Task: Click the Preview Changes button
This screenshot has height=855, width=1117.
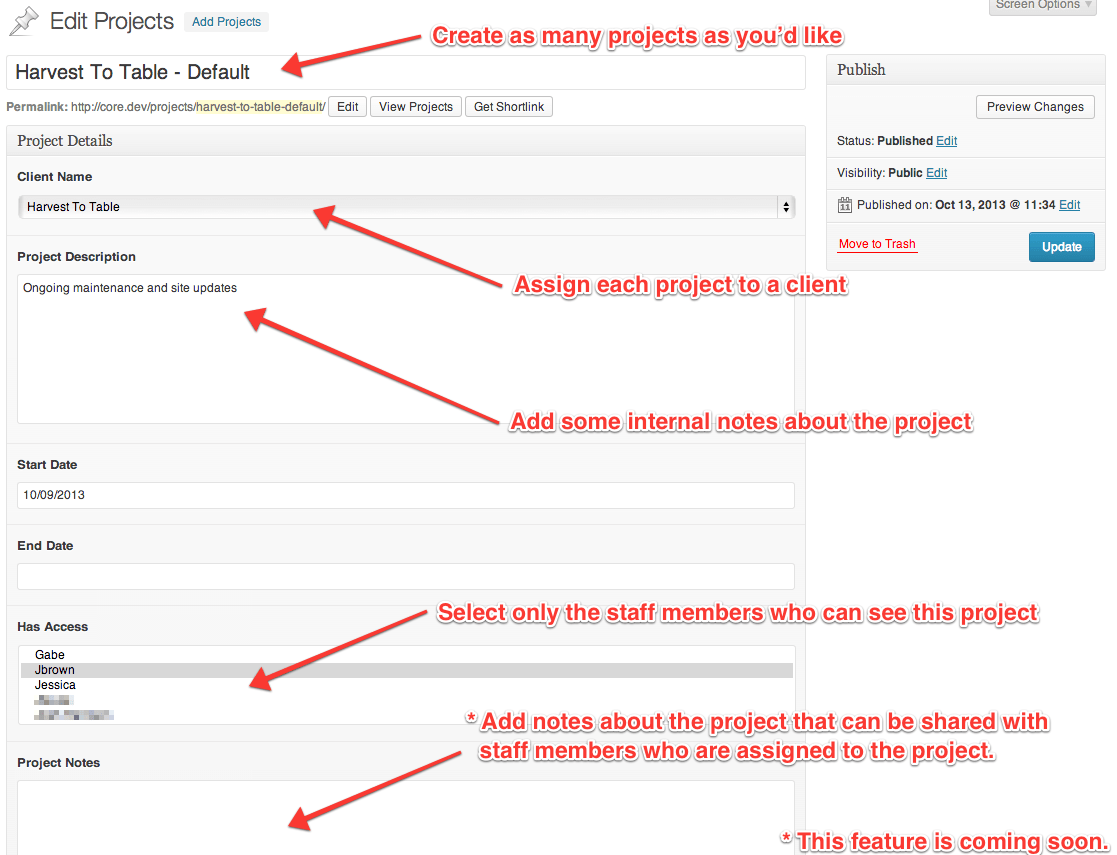Action: 1035,107
